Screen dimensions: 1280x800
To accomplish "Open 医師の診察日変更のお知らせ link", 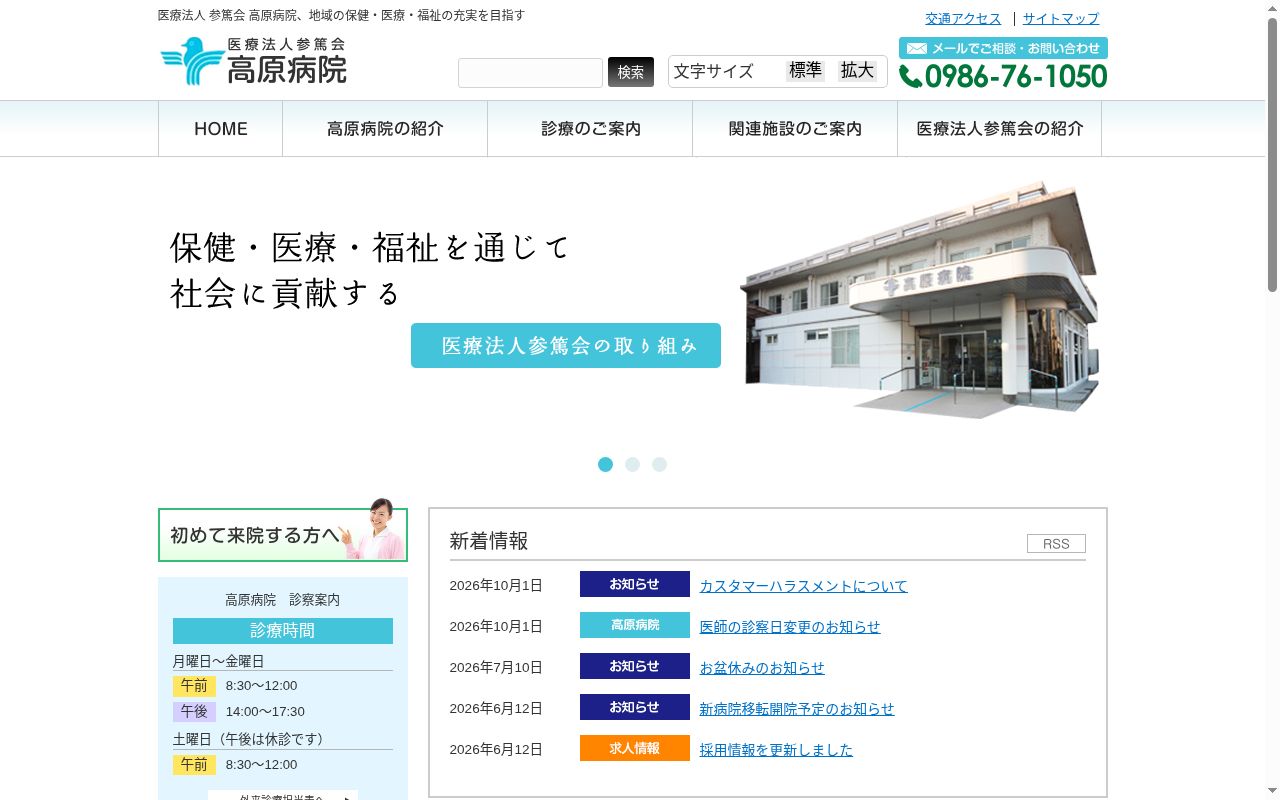I will pos(790,627).
